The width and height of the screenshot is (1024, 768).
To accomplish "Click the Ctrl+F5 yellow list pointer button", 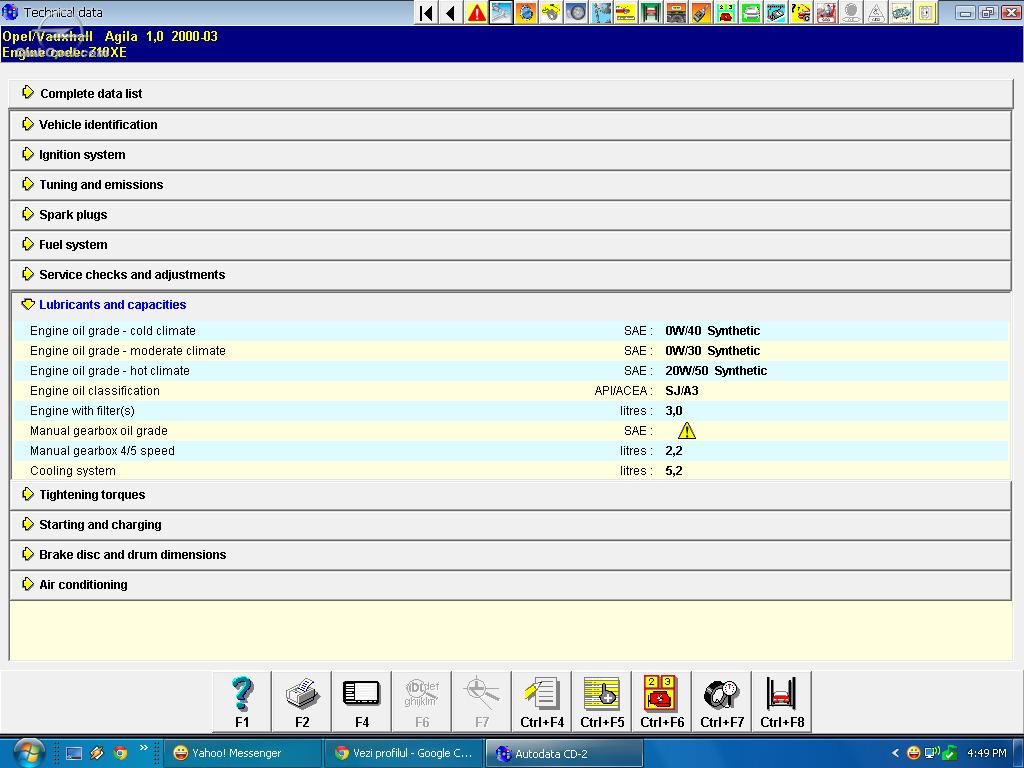I will tap(602, 701).
